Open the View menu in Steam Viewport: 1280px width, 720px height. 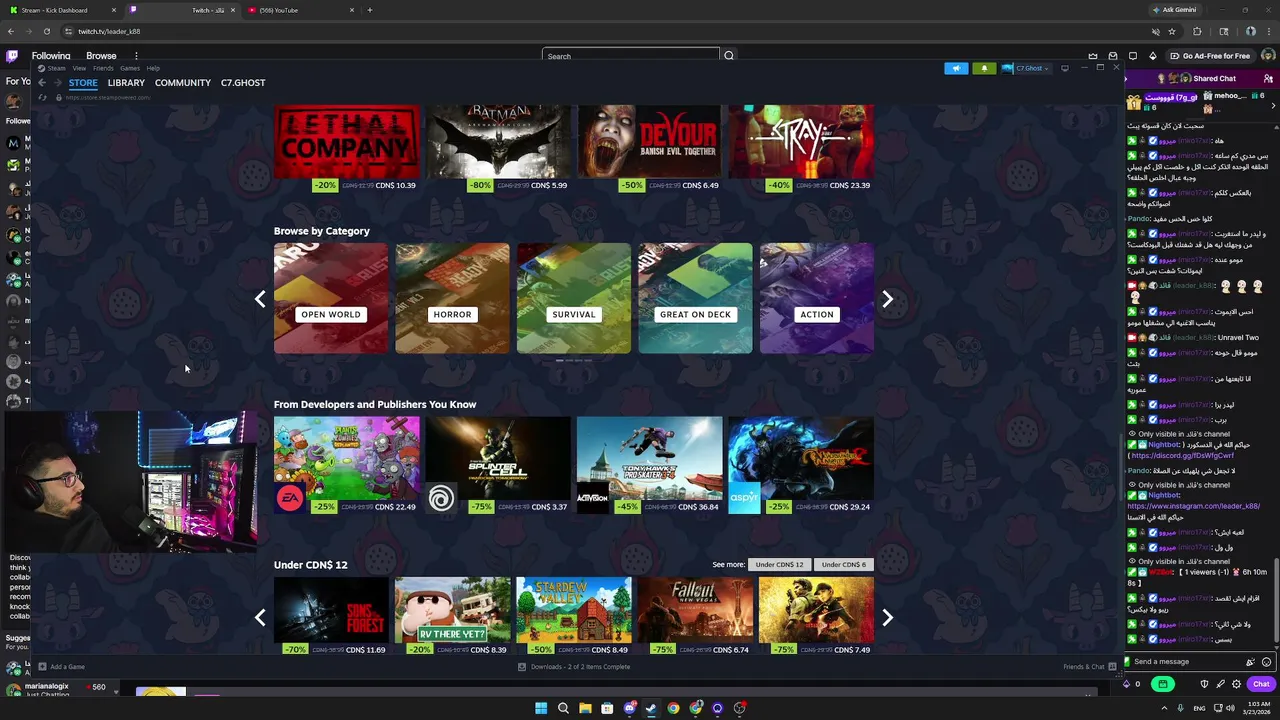(79, 68)
